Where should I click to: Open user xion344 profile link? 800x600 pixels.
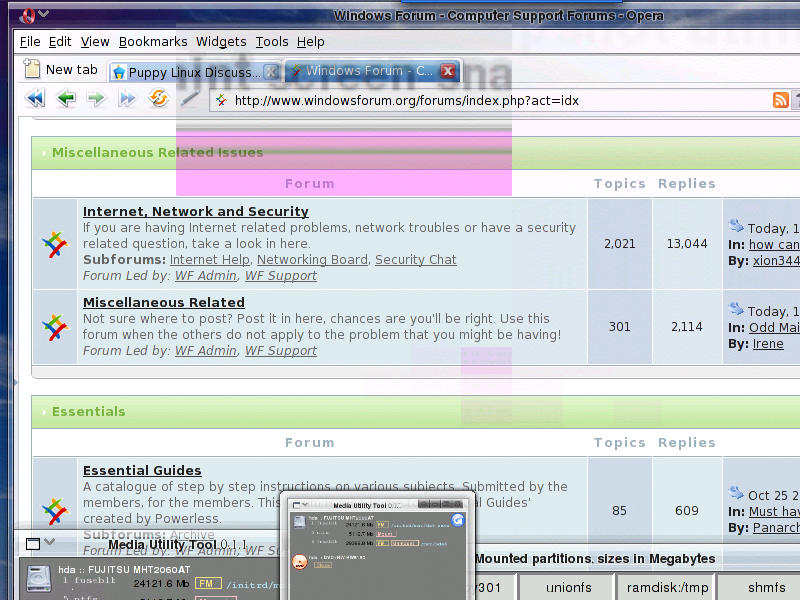coord(776,261)
